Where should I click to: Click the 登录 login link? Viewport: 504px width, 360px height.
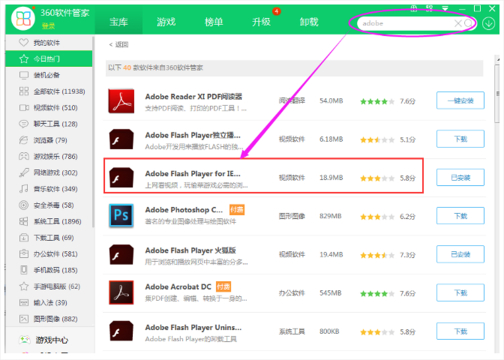[x=48, y=26]
